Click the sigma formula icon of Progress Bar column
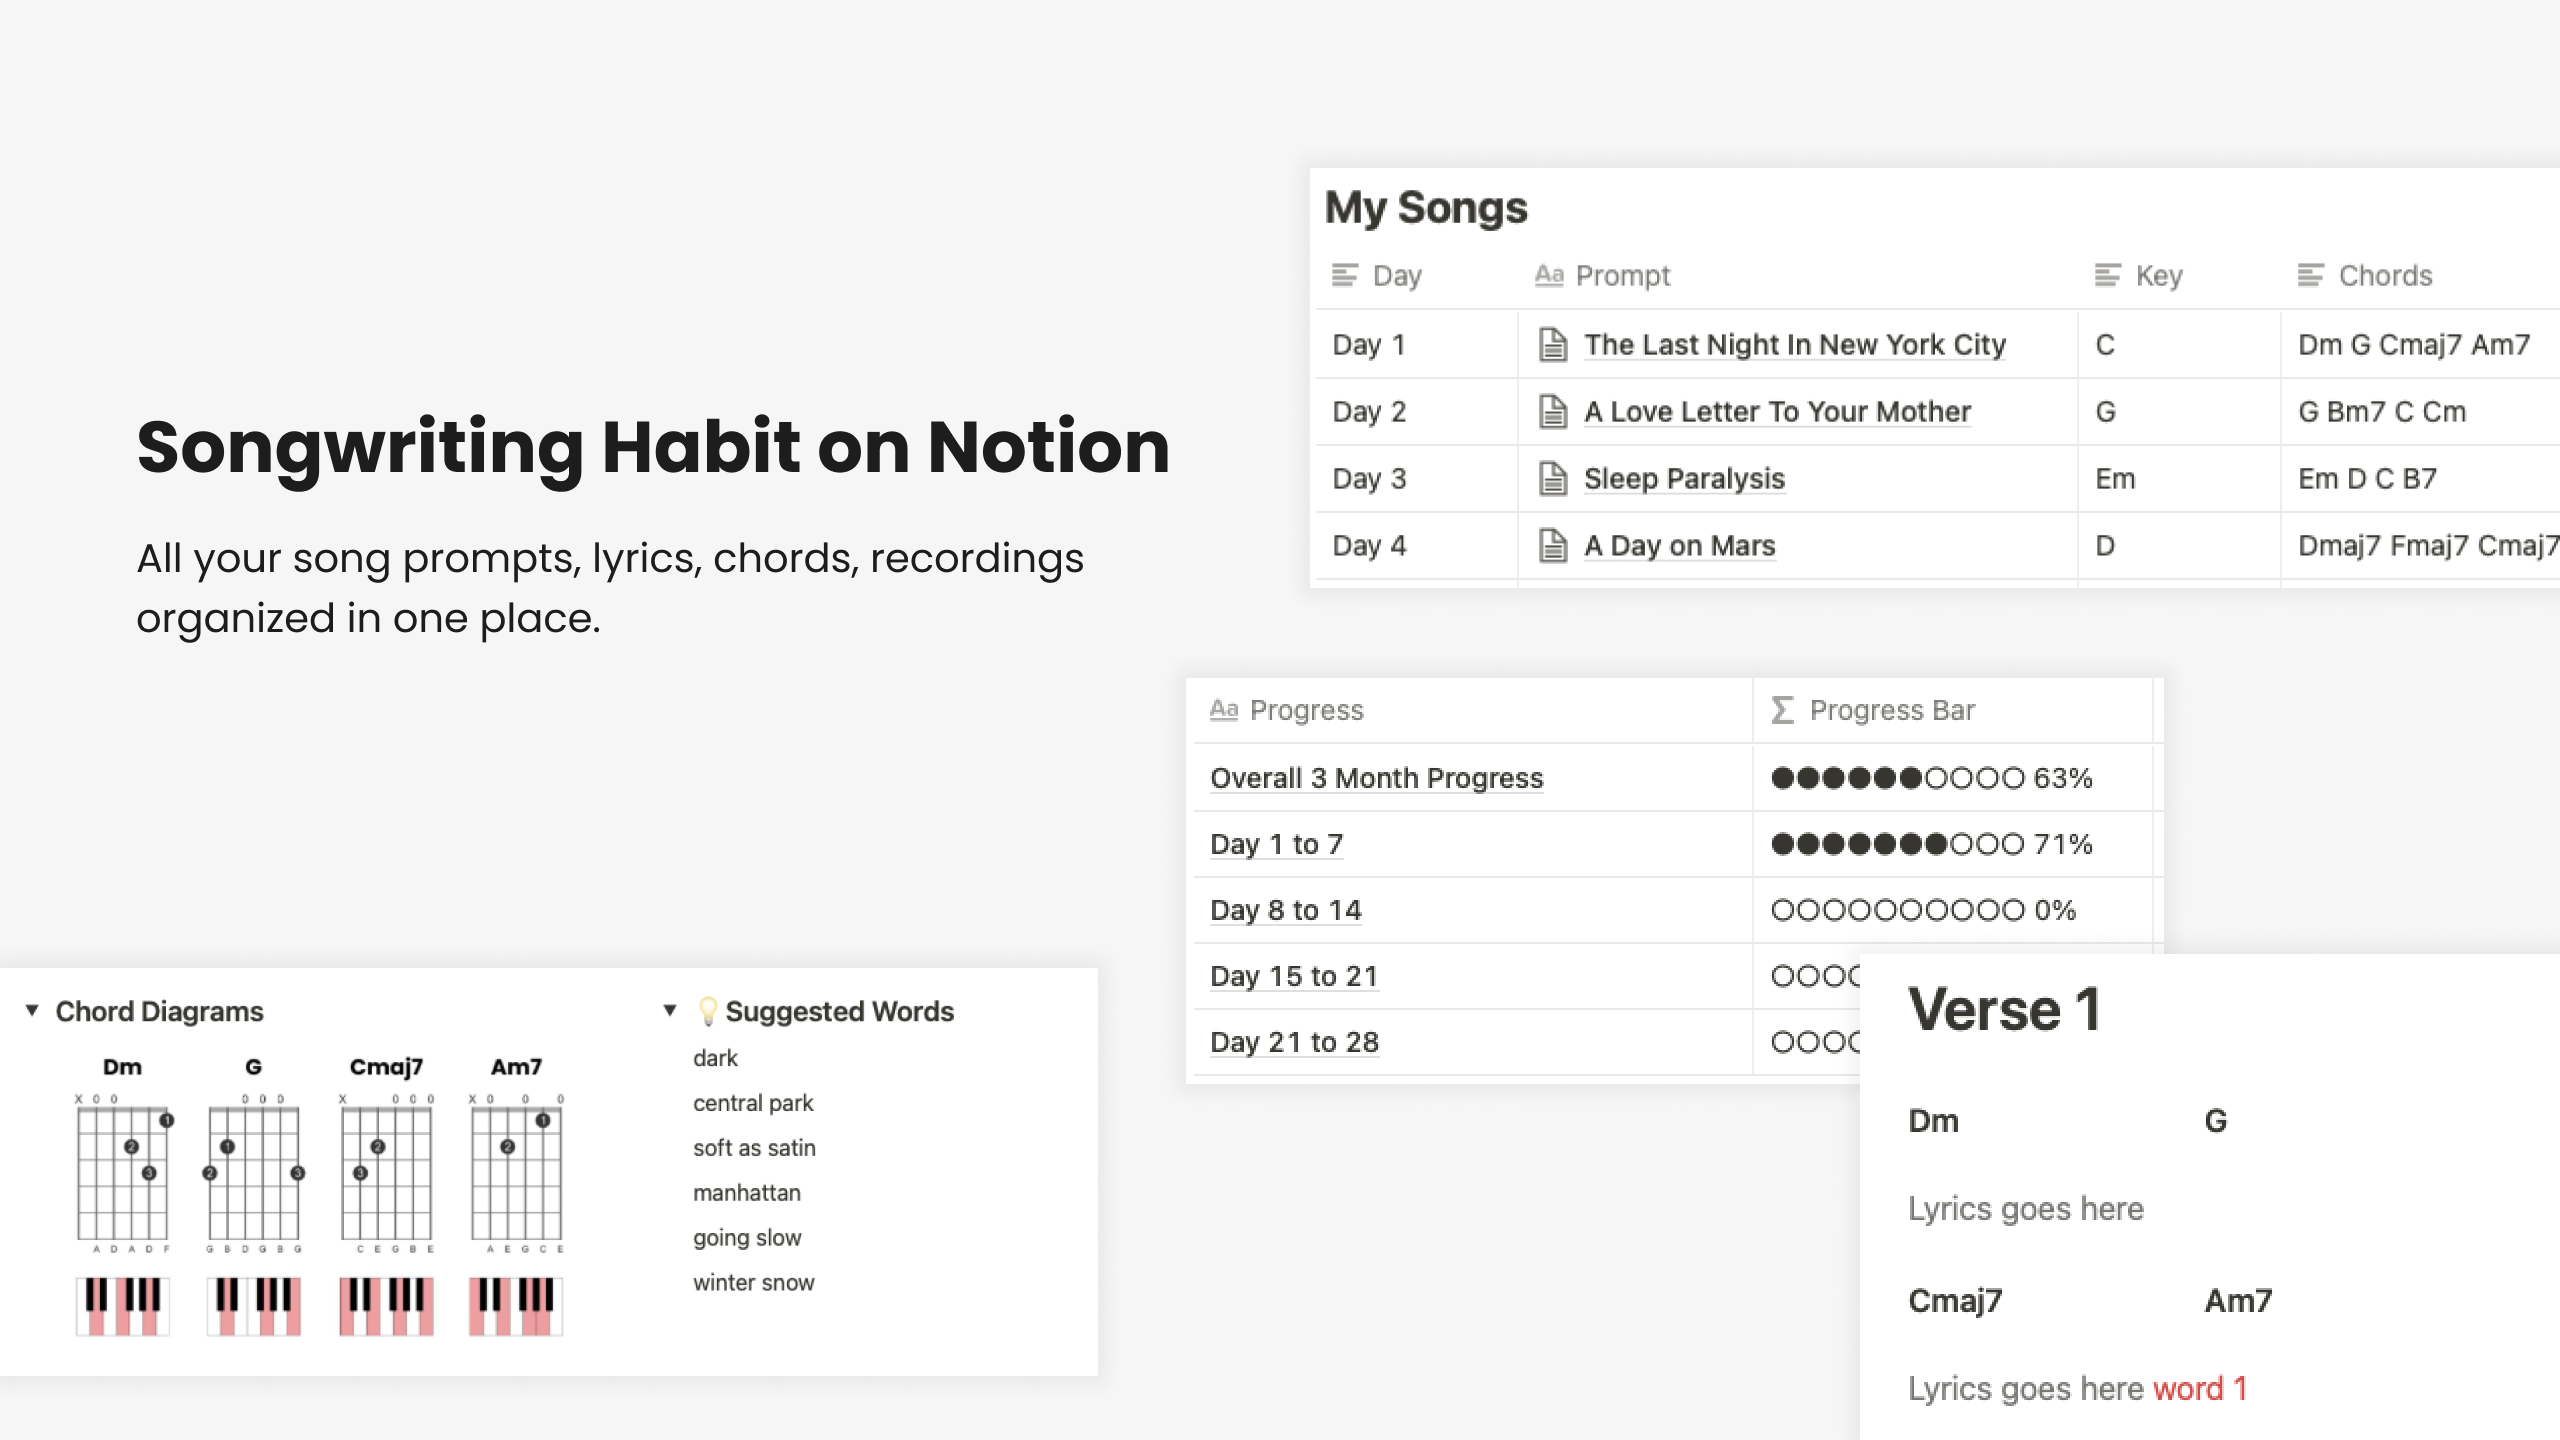This screenshot has width=2560, height=1440. point(1782,710)
